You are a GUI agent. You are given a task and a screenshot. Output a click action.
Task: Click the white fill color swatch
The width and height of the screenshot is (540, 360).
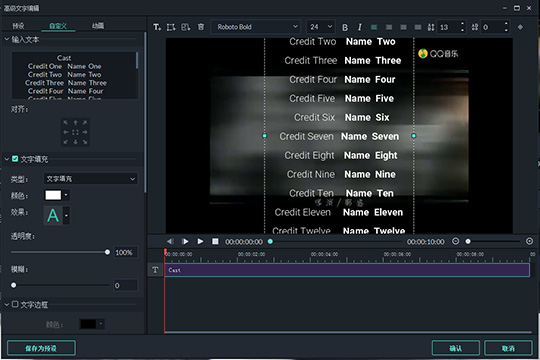(x=53, y=195)
